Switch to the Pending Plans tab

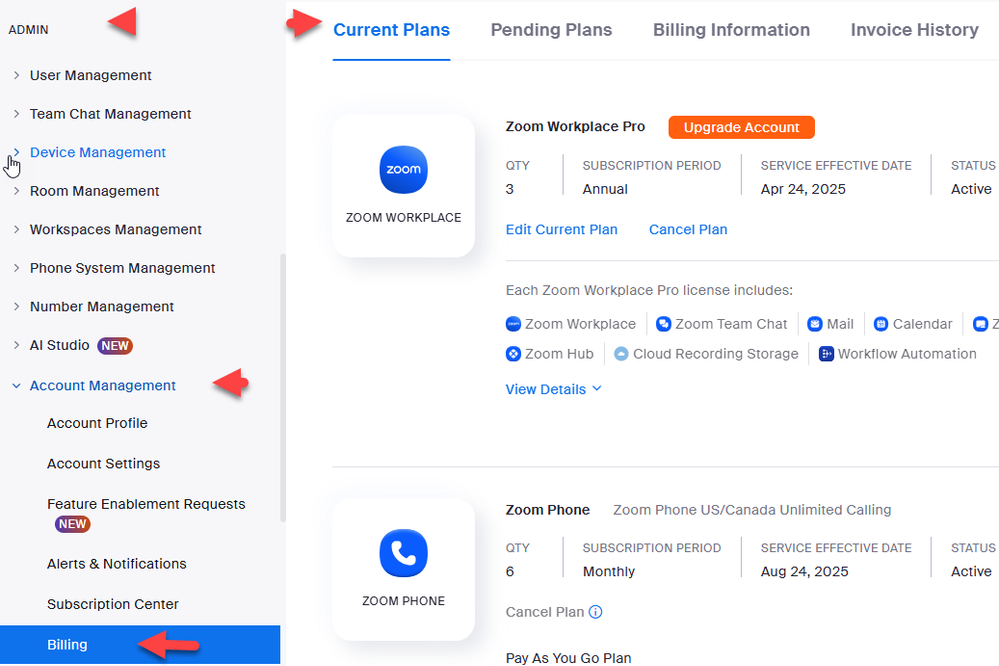[x=551, y=30]
